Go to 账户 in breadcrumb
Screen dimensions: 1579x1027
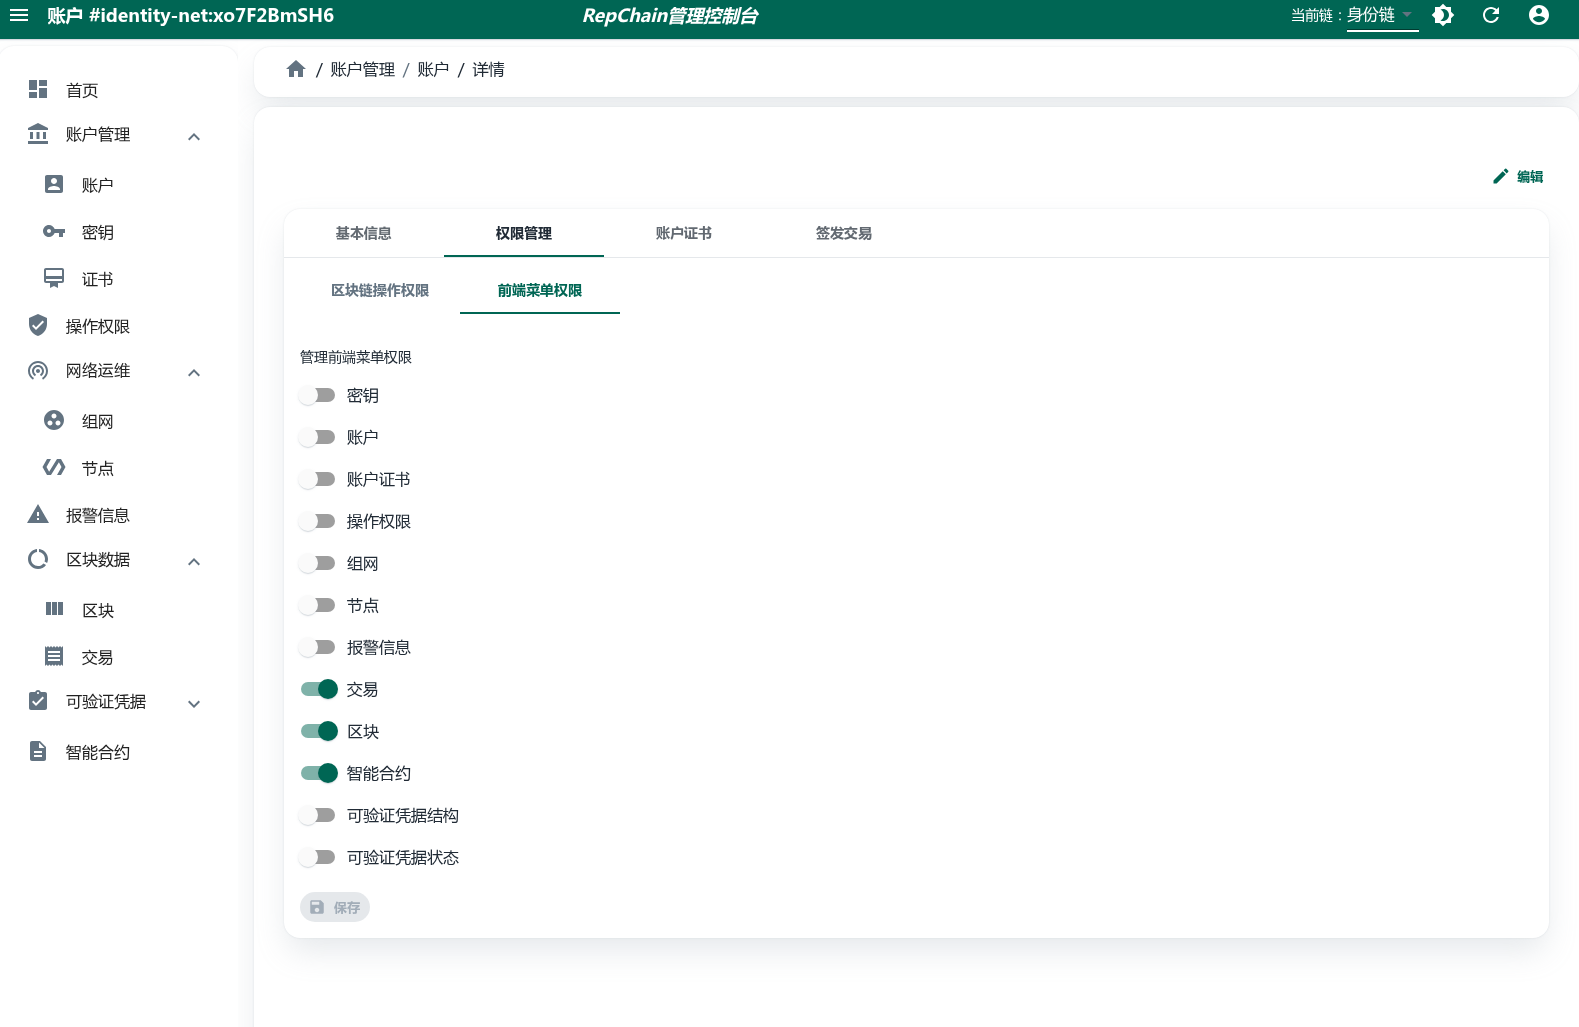point(433,69)
